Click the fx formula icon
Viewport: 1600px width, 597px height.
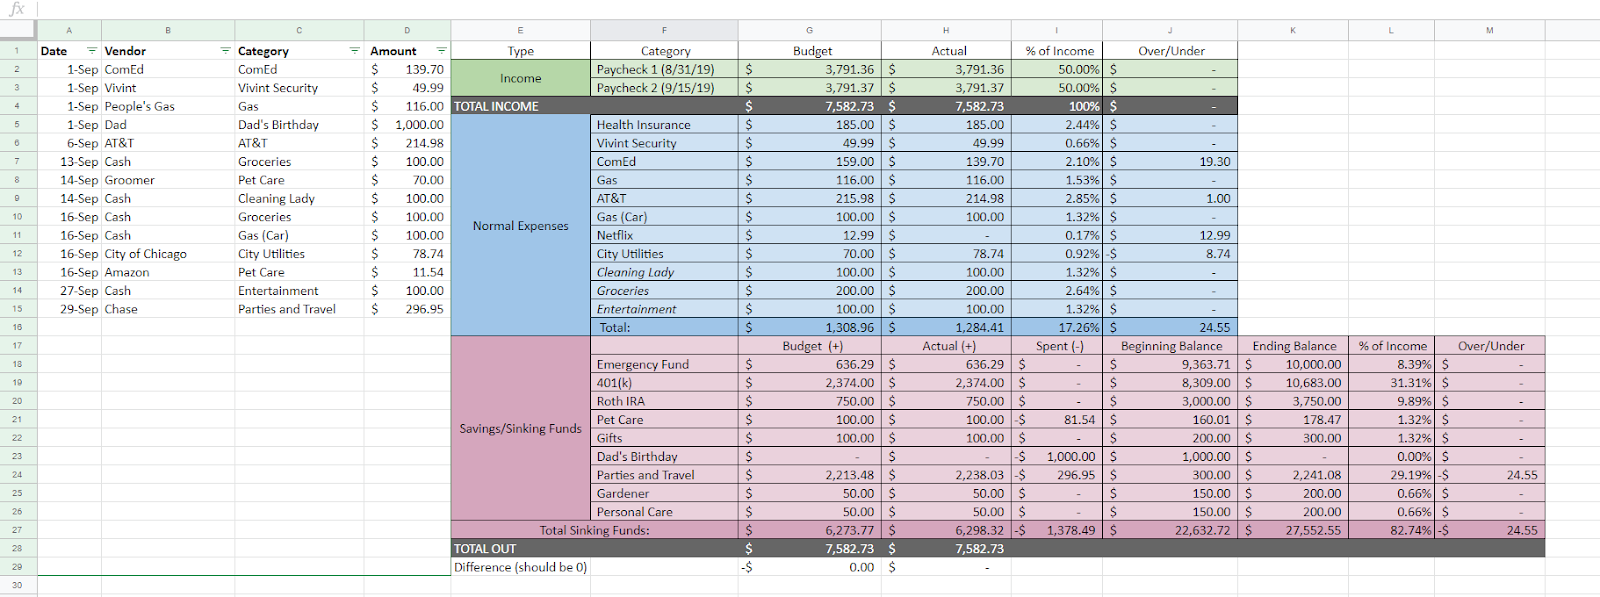(x=17, y=9)
